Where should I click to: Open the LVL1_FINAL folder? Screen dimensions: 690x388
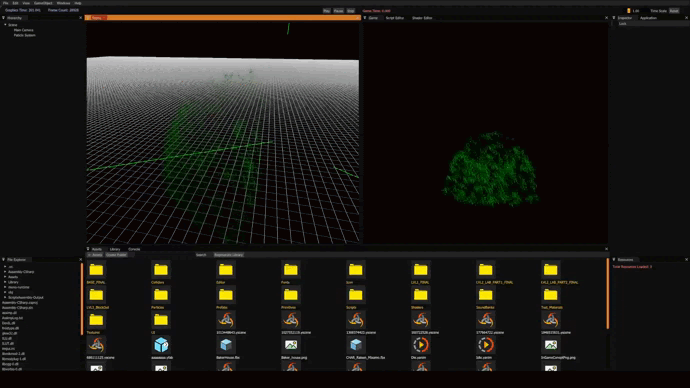click(420, 270)
